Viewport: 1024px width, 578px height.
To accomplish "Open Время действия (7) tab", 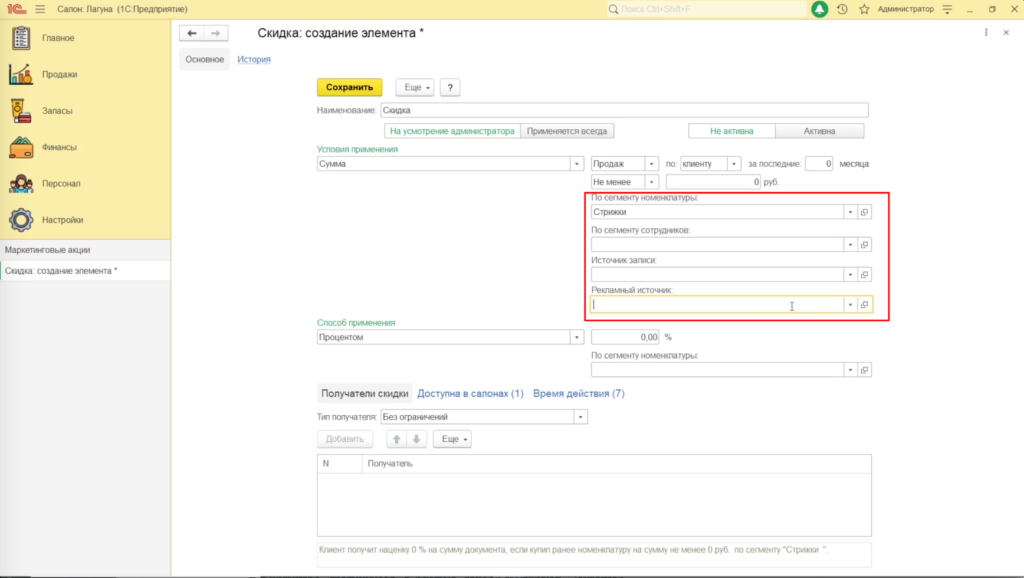I will pos(579,394).
